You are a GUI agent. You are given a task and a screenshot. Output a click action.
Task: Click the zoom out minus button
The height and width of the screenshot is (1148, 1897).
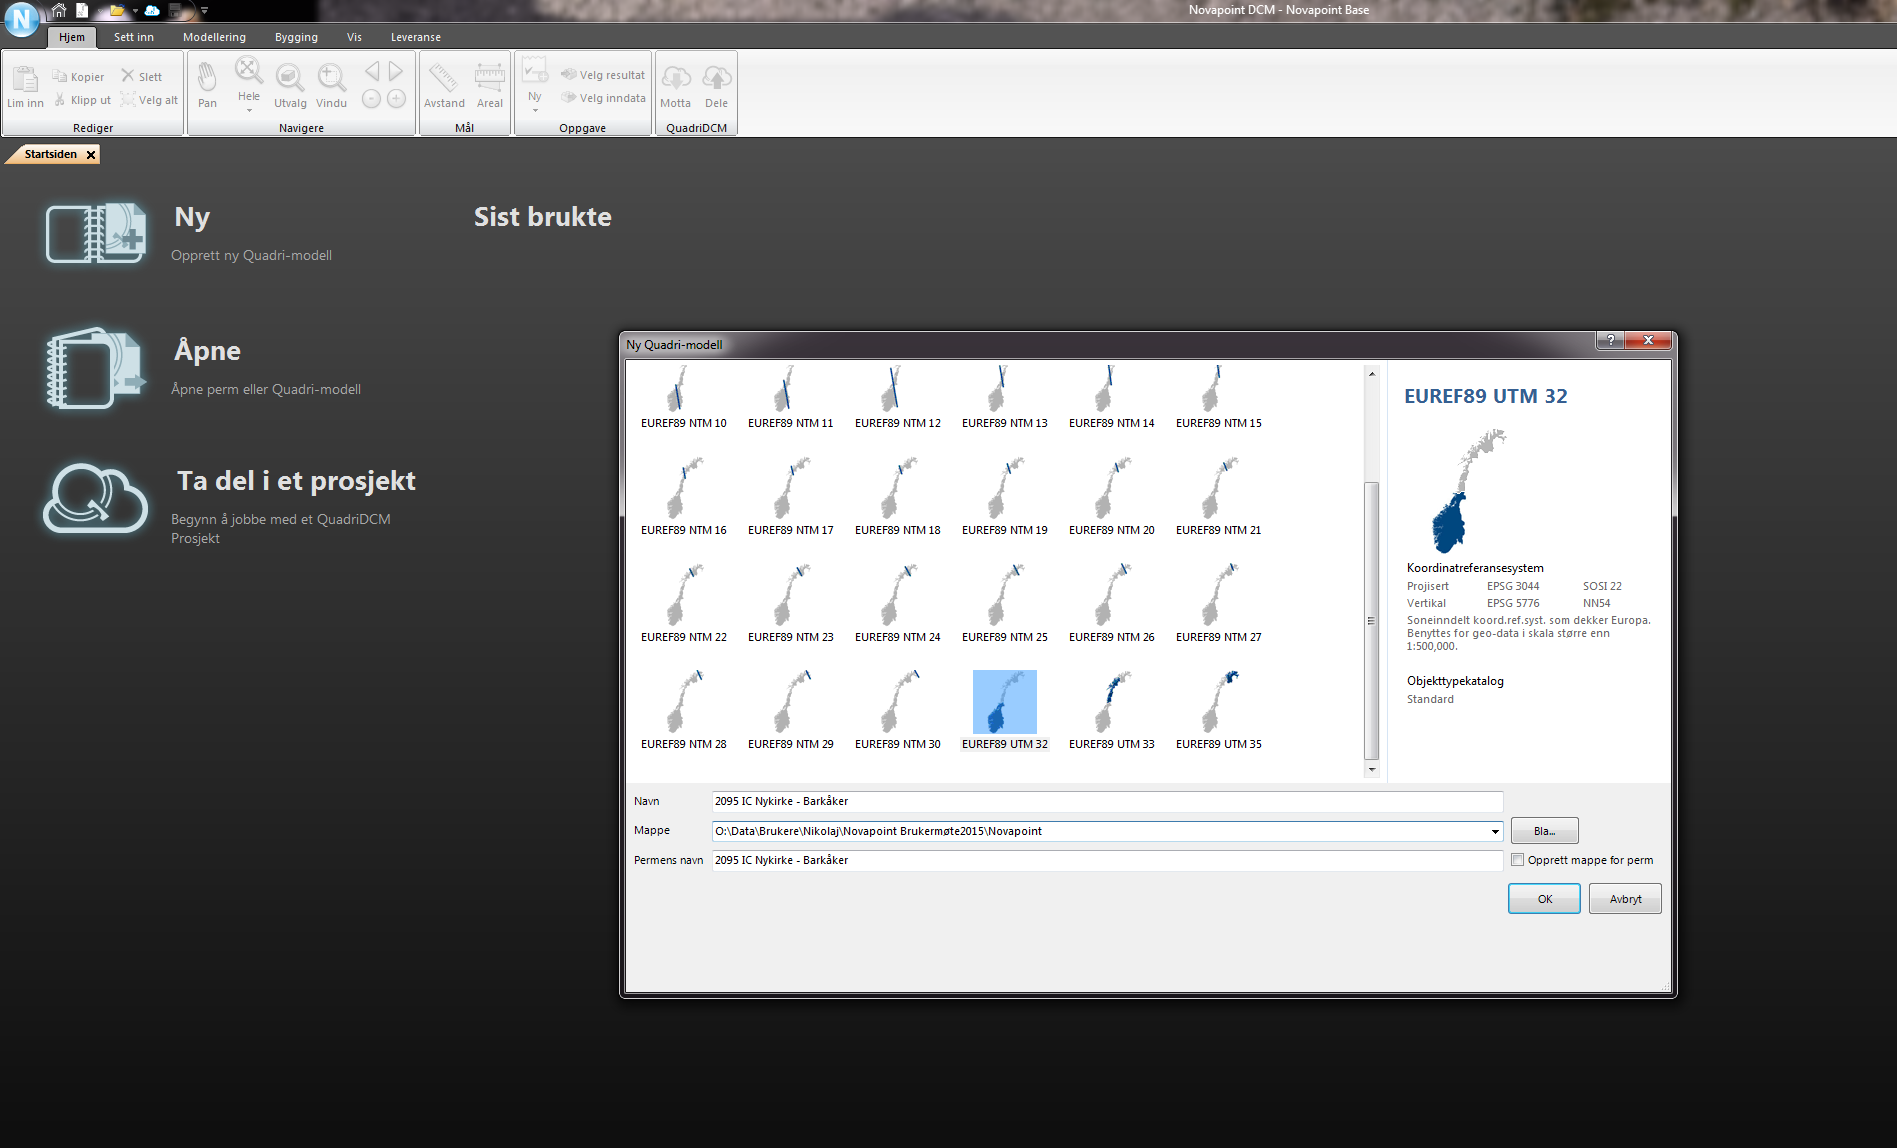(371, 98)
